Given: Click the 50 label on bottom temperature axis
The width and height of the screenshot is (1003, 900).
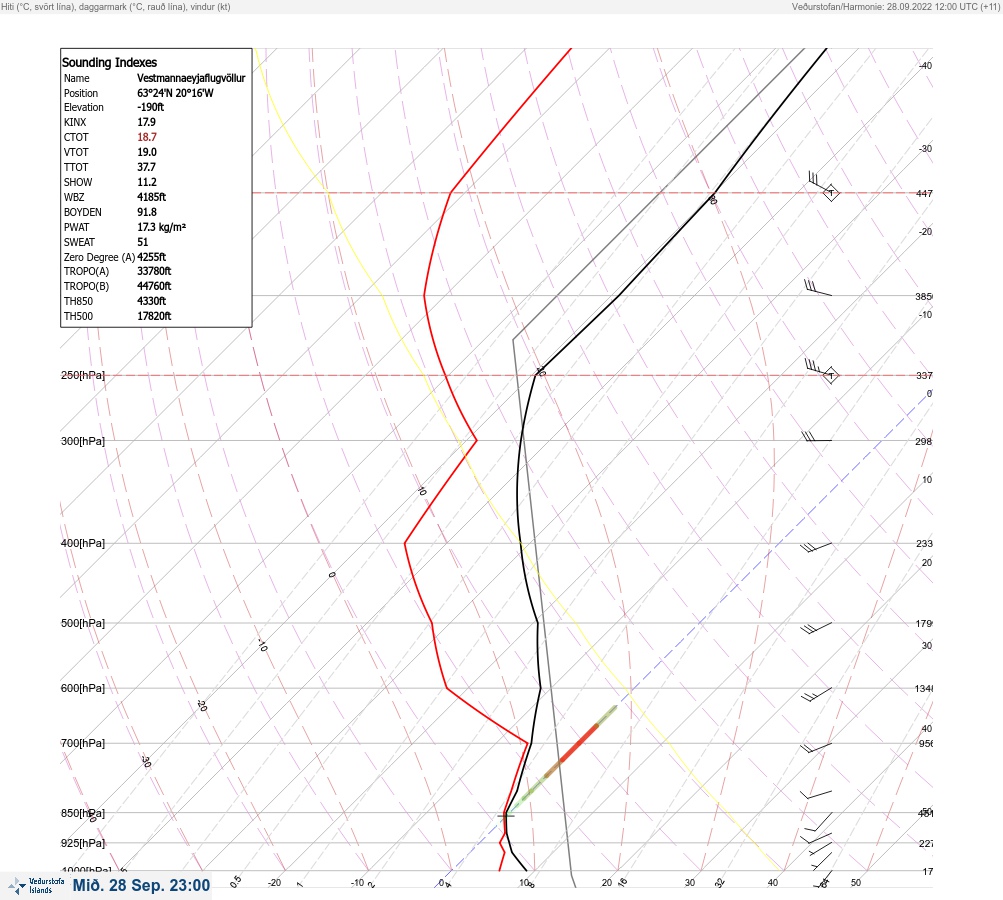Looking at the screenshot, I should pos(856,883).
